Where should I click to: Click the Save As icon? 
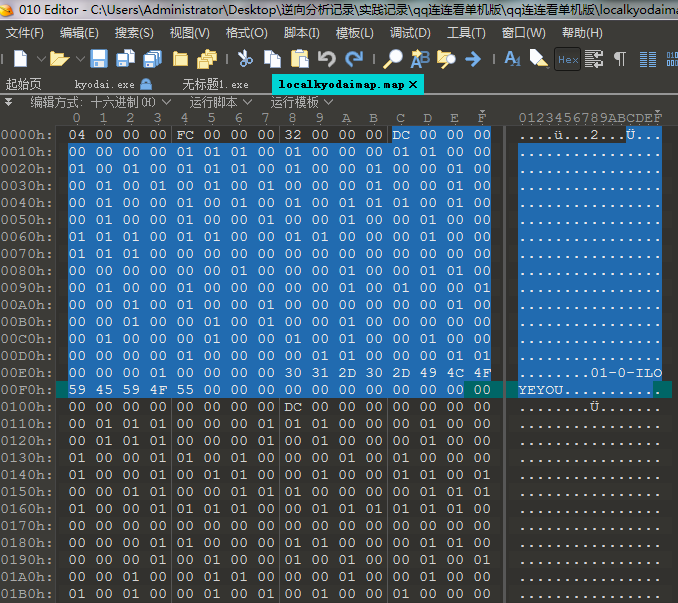click(125, 59)
